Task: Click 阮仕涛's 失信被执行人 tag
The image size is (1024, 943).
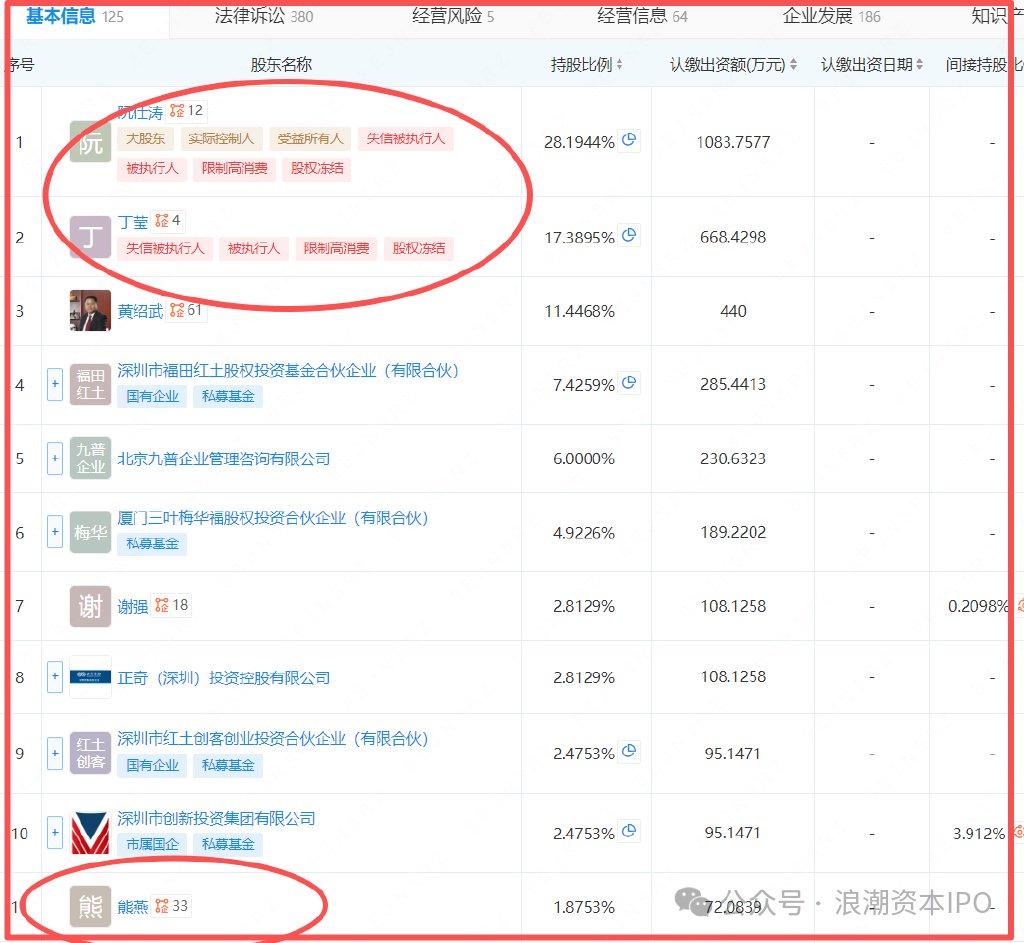Action: (x=406, y=138)
